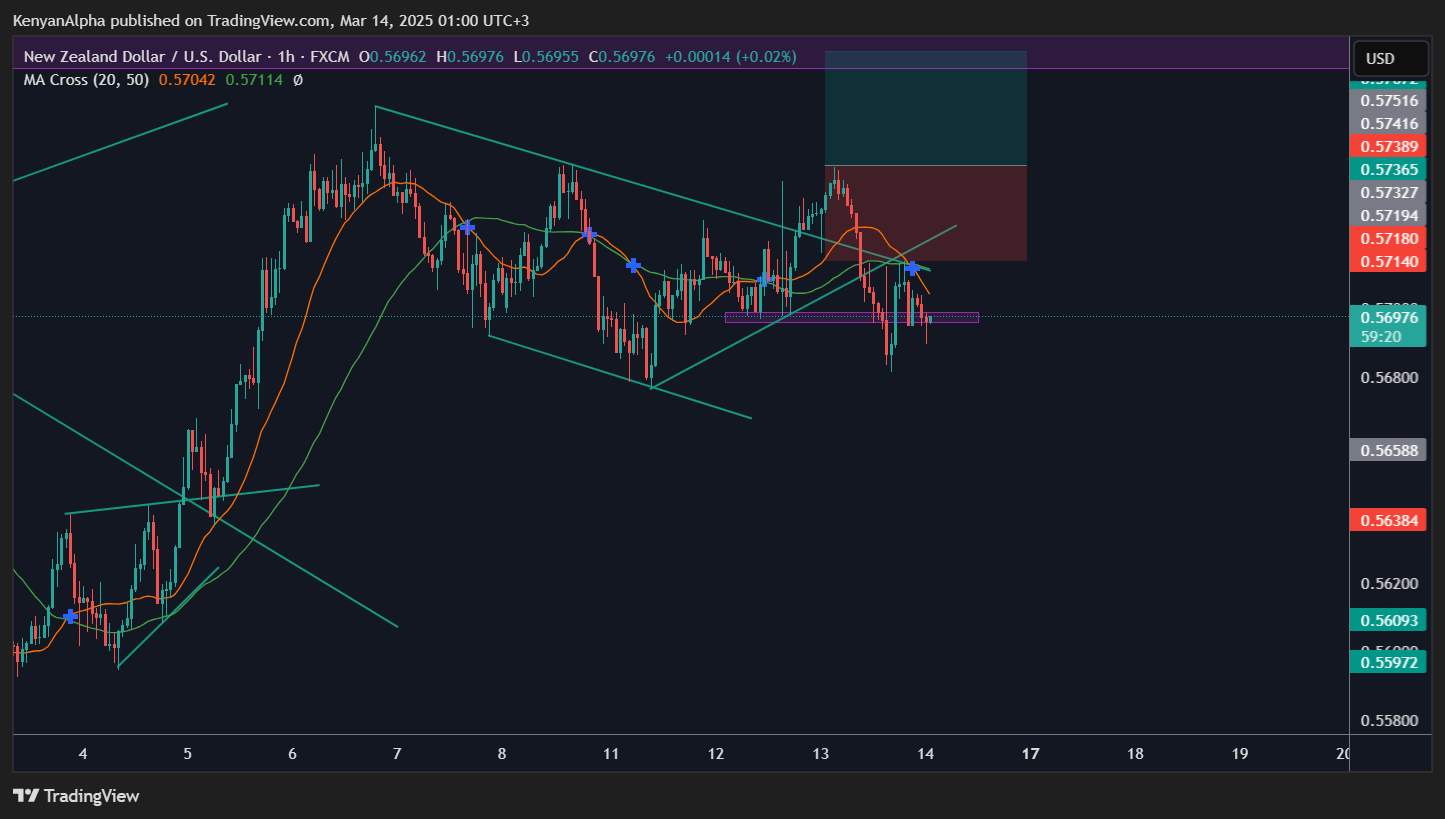Click the low value L0.56955
This screenshot has width=1445, height=819.
pos(546,57)
